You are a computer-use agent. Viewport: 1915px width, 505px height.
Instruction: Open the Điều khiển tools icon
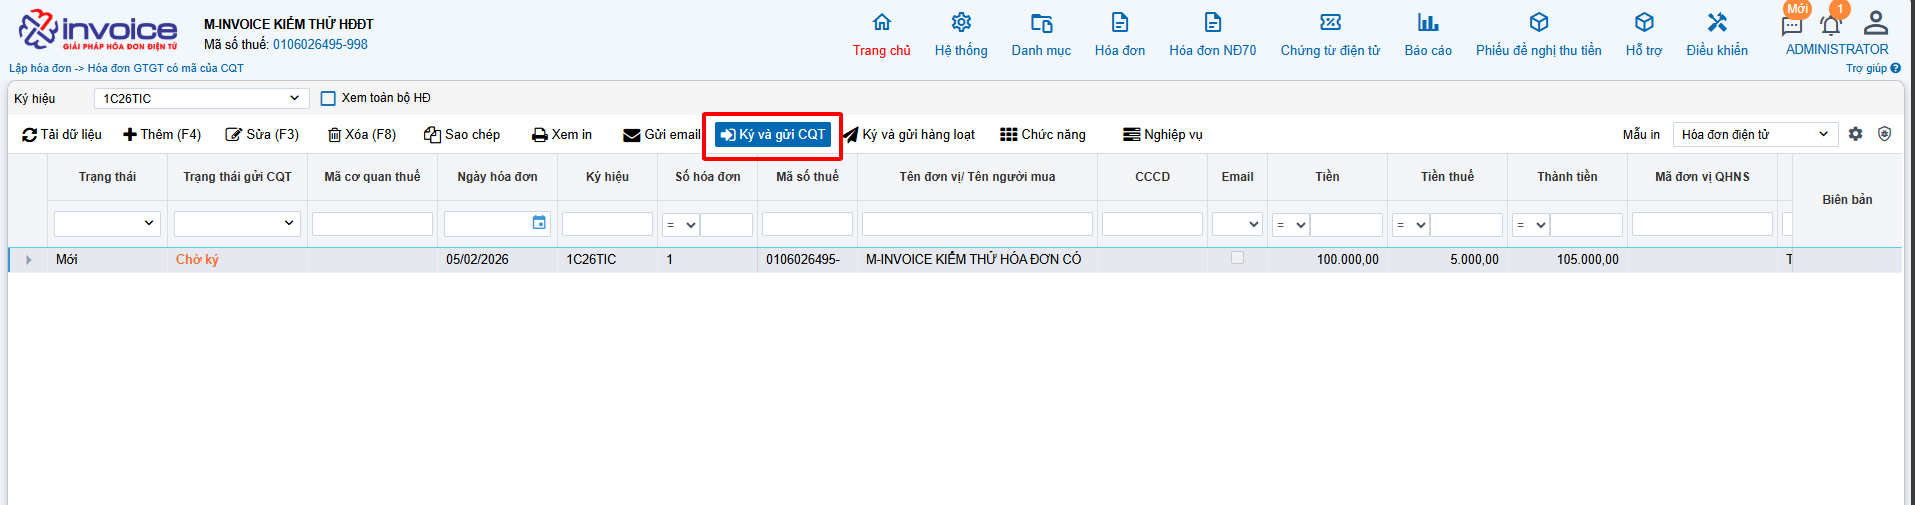pos(1717,23)
